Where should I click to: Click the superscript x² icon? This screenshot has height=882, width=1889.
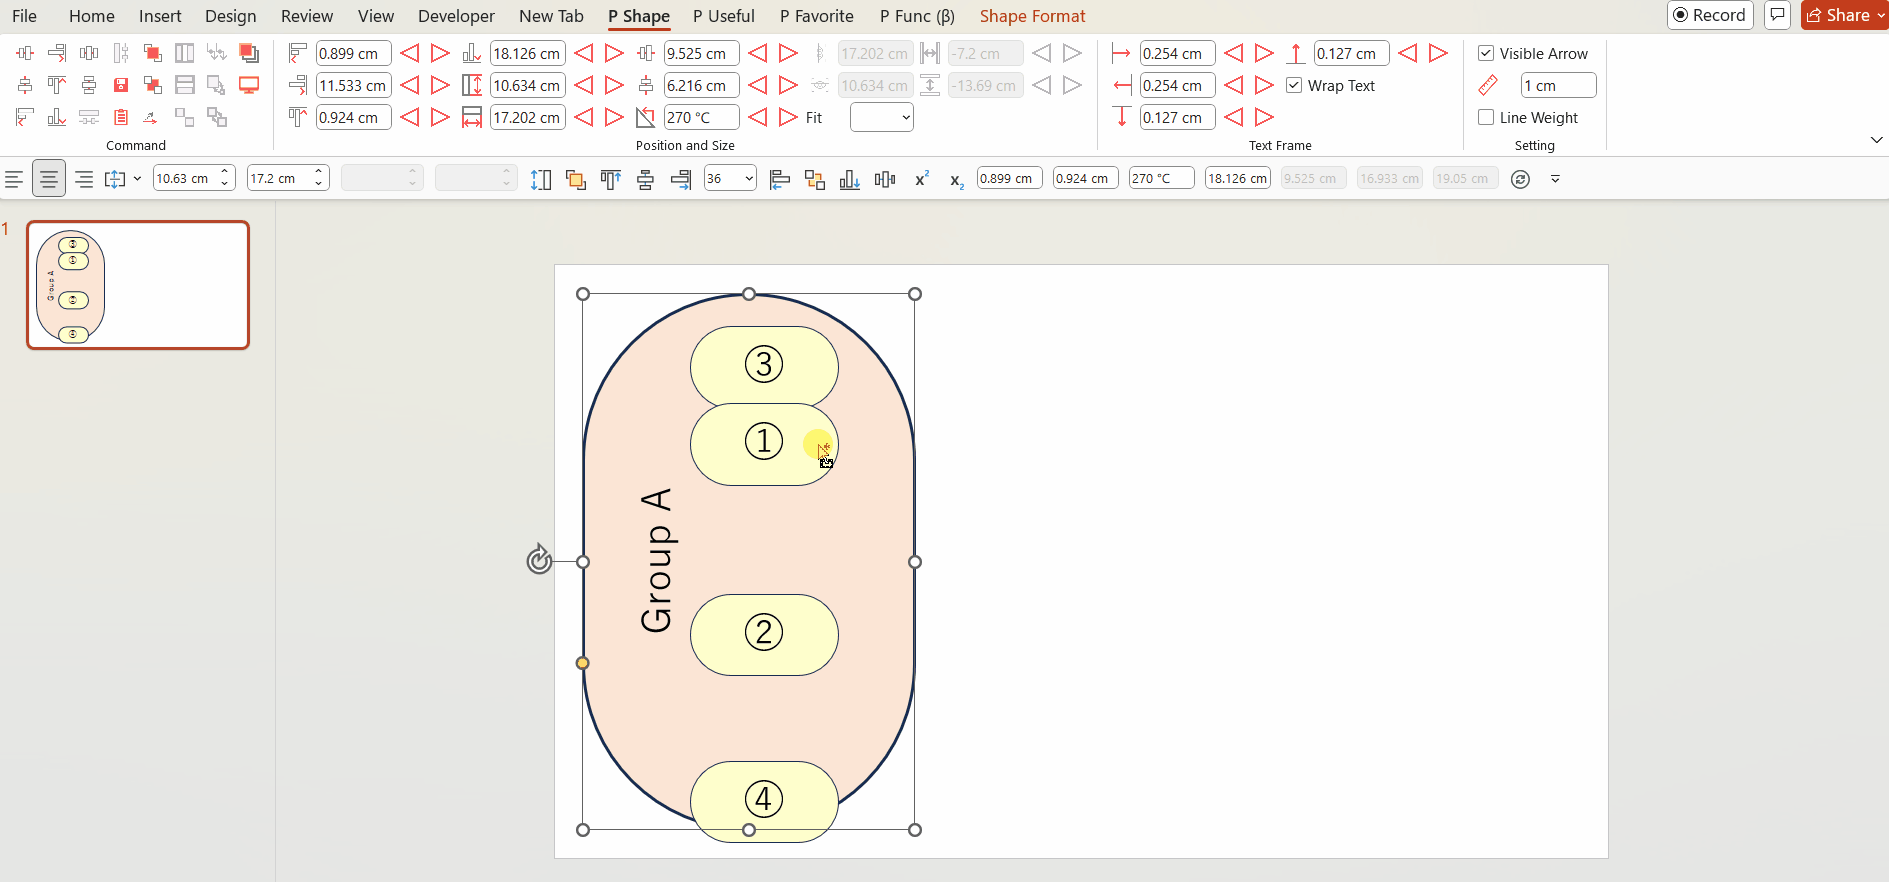click(x=921, y=179)
